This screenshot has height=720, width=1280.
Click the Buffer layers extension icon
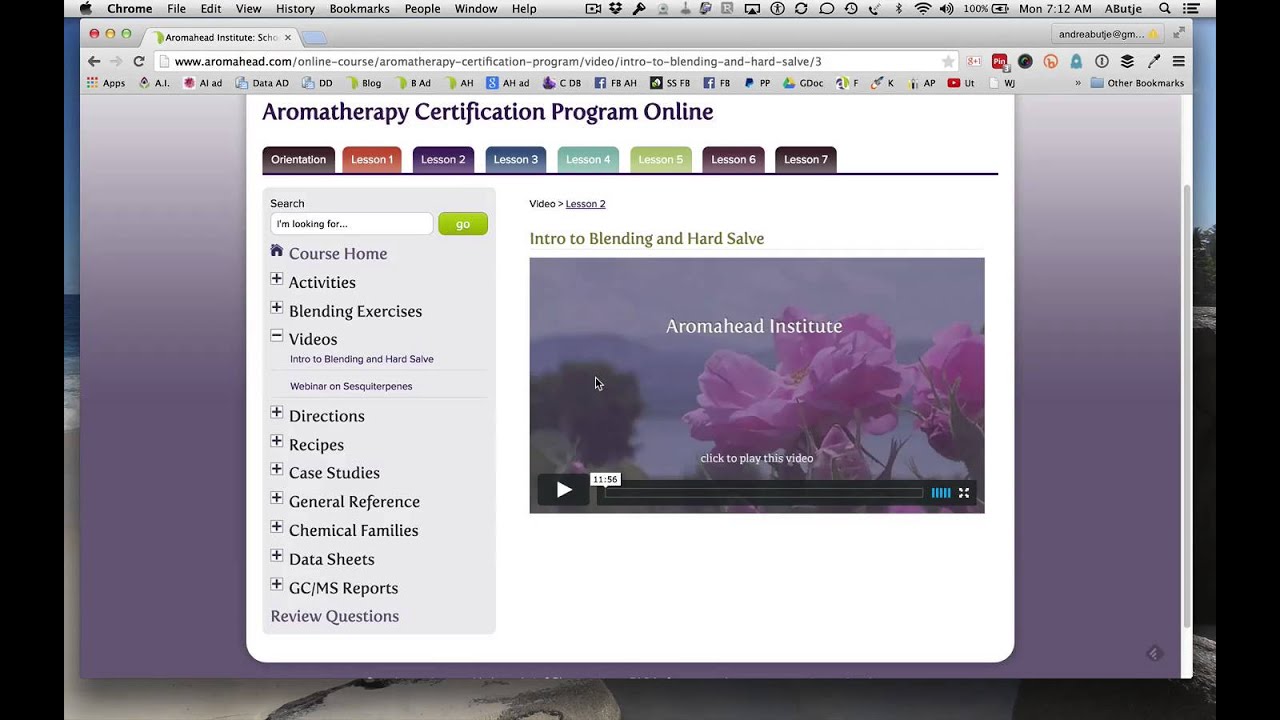click(x=1127, y=61)
